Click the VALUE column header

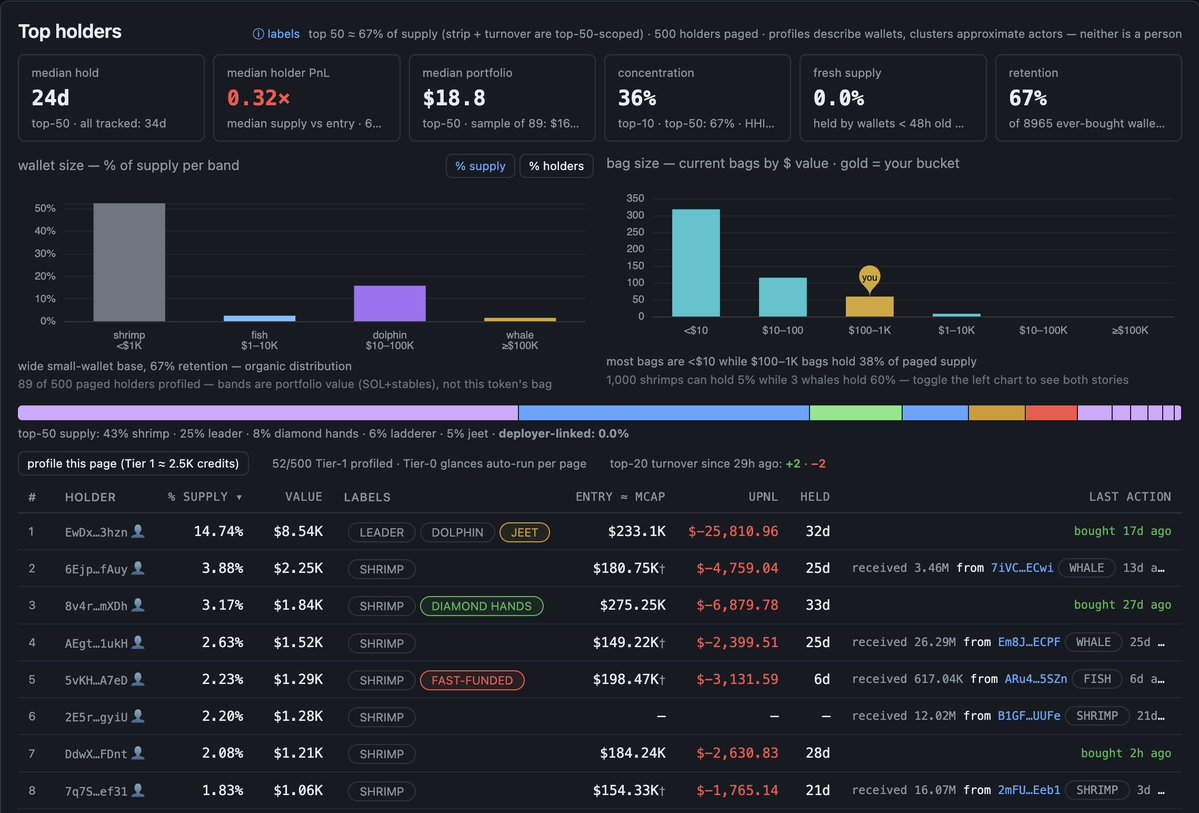point(304,497)
